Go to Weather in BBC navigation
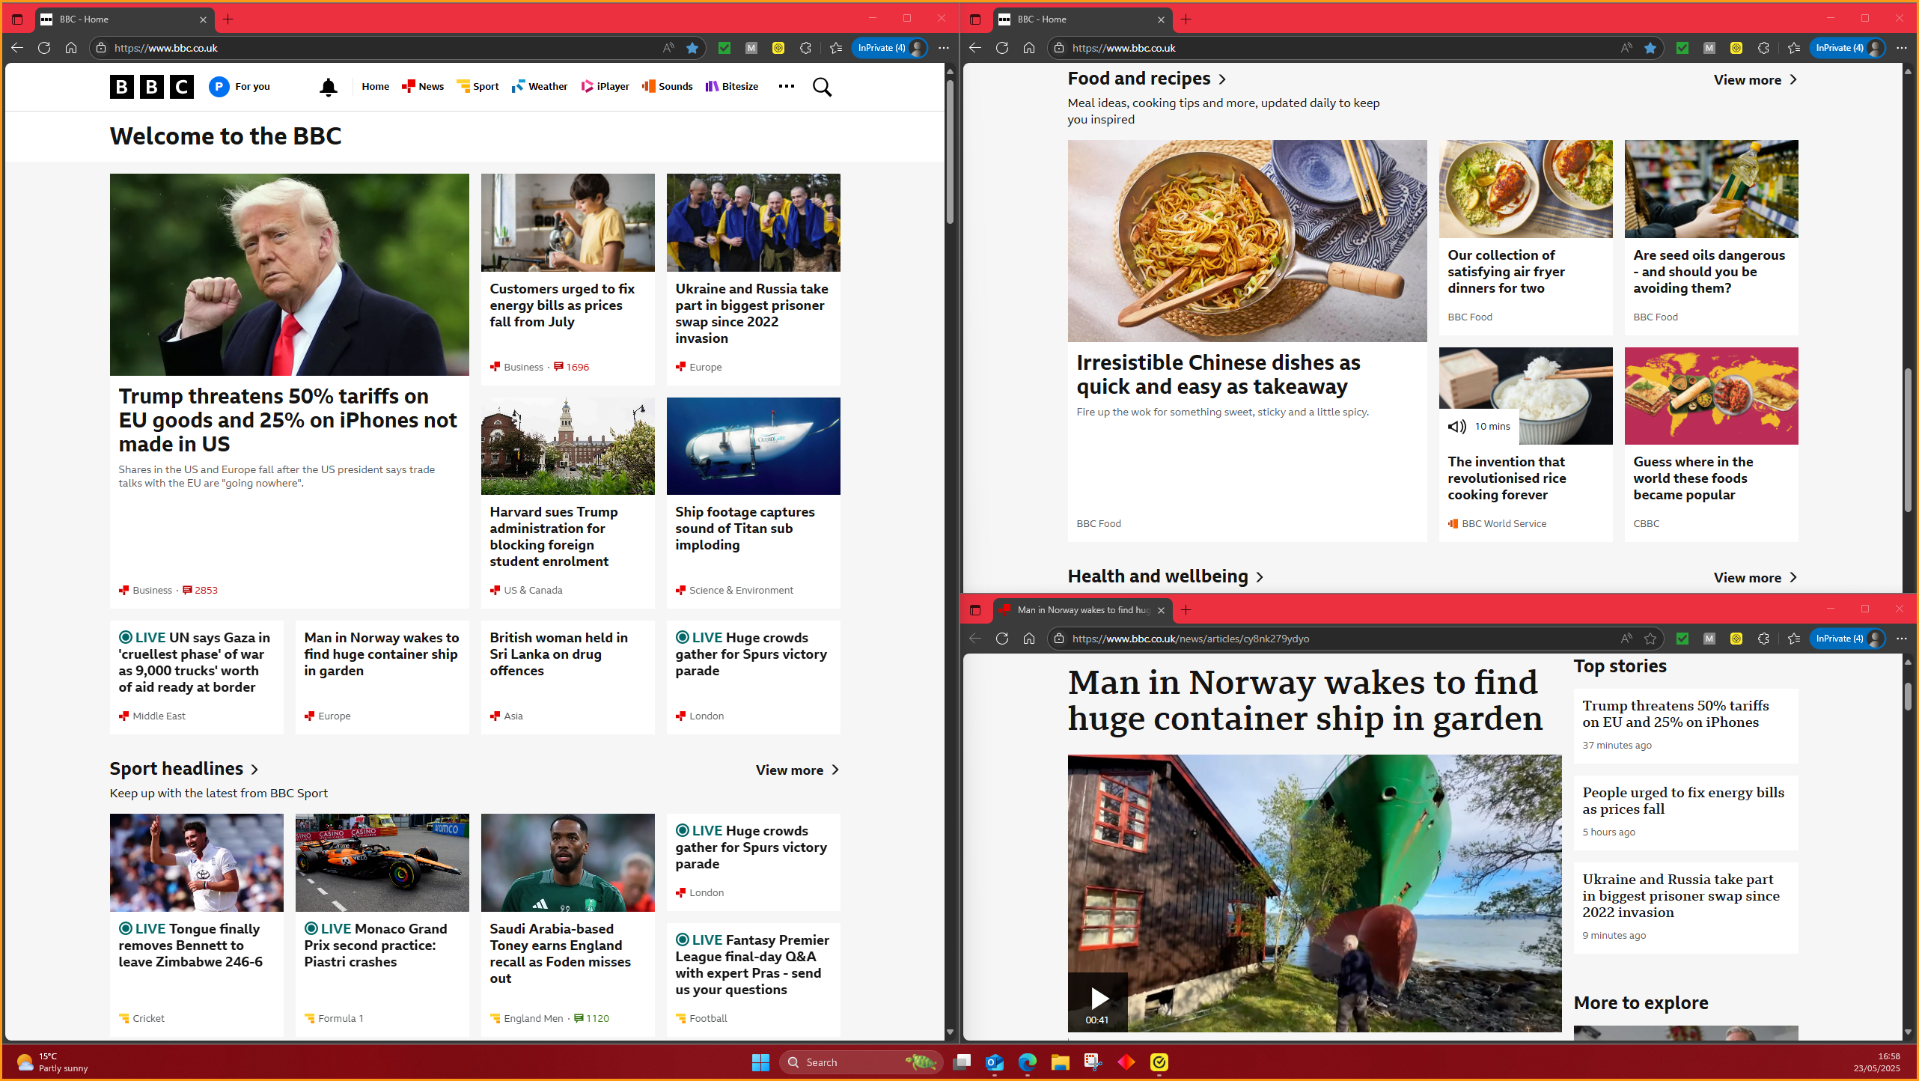 pyautogui.click(x=539, y=87)
